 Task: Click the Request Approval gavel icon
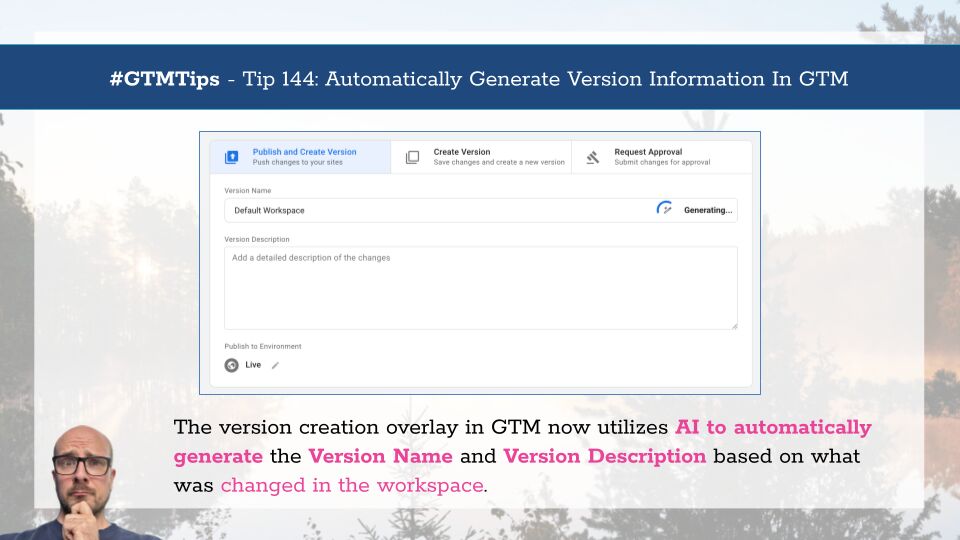click(x=593, y=157)
